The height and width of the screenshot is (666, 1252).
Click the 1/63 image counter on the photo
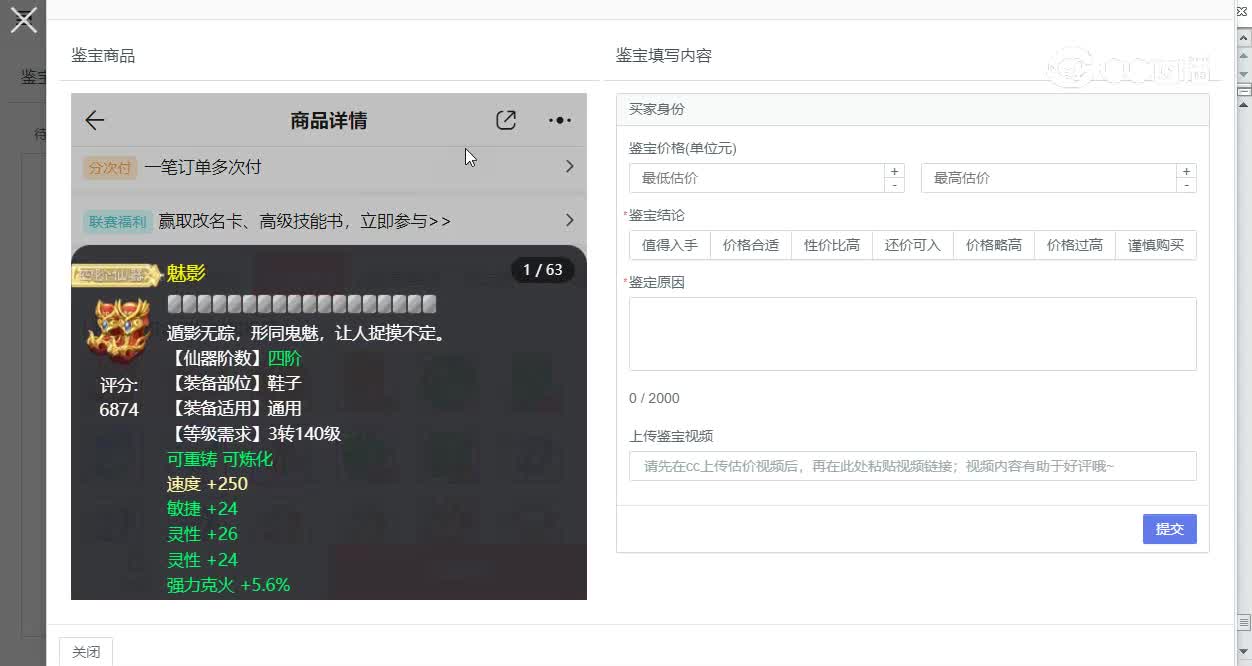[x=545, y=269]
